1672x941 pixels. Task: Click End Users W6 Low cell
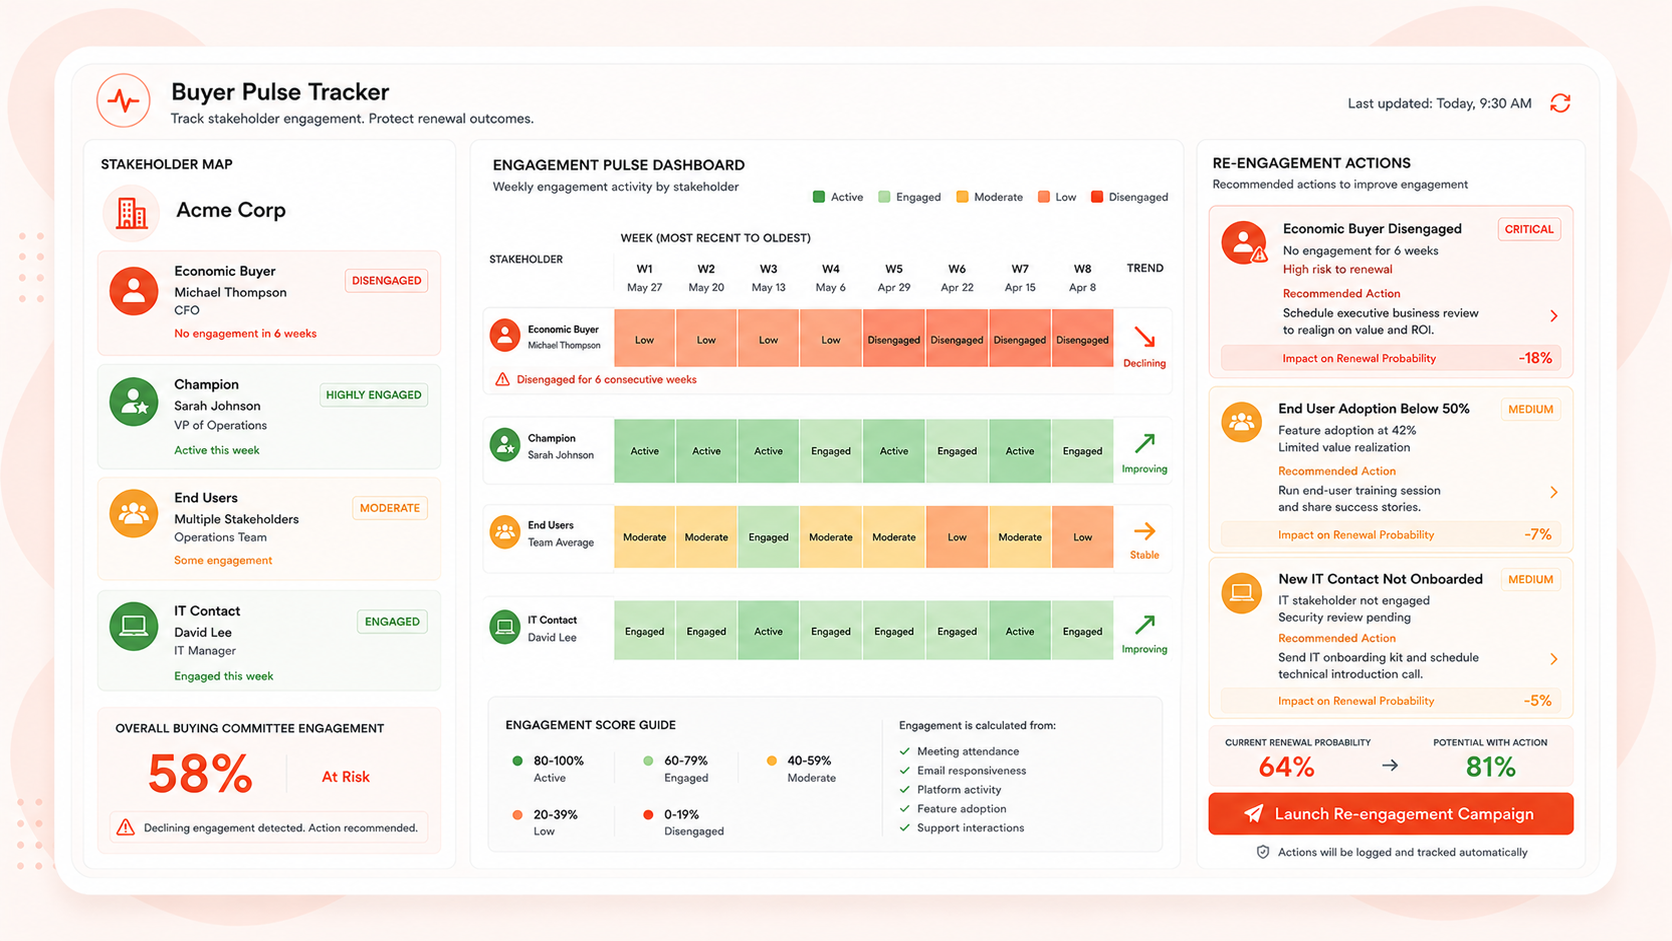click(x=957, y=537)
